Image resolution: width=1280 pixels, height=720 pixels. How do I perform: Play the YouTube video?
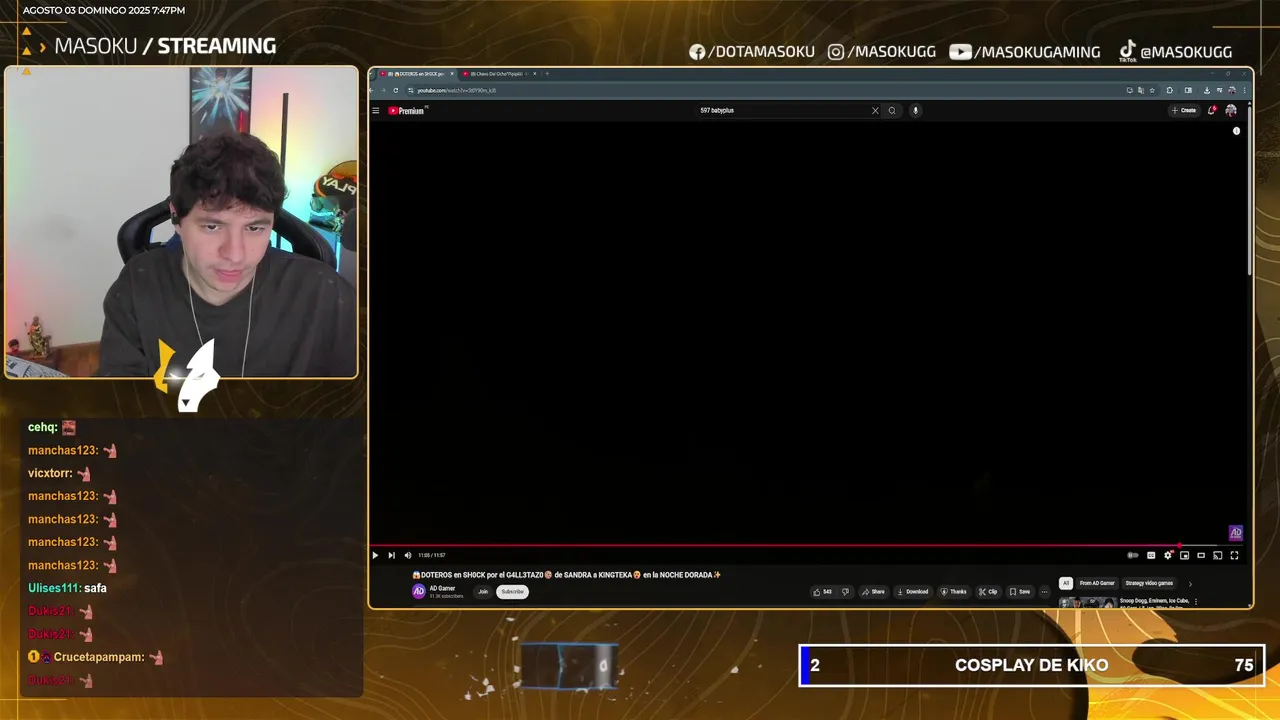375,555
